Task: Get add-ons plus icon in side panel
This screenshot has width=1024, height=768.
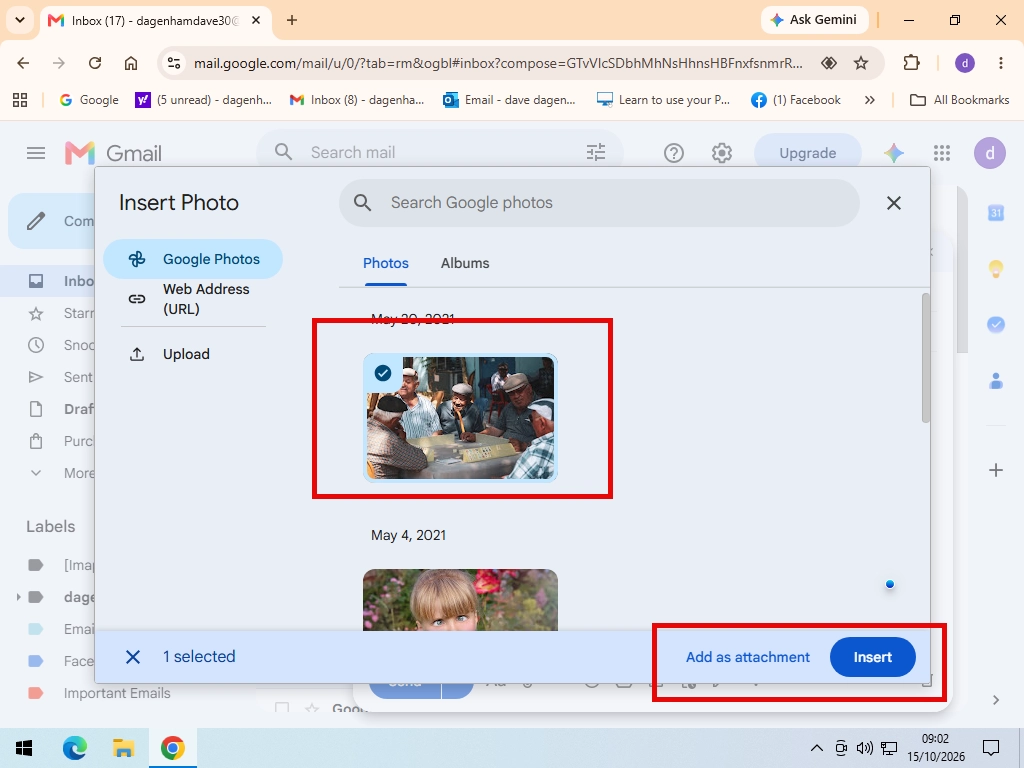Action: 995,470
